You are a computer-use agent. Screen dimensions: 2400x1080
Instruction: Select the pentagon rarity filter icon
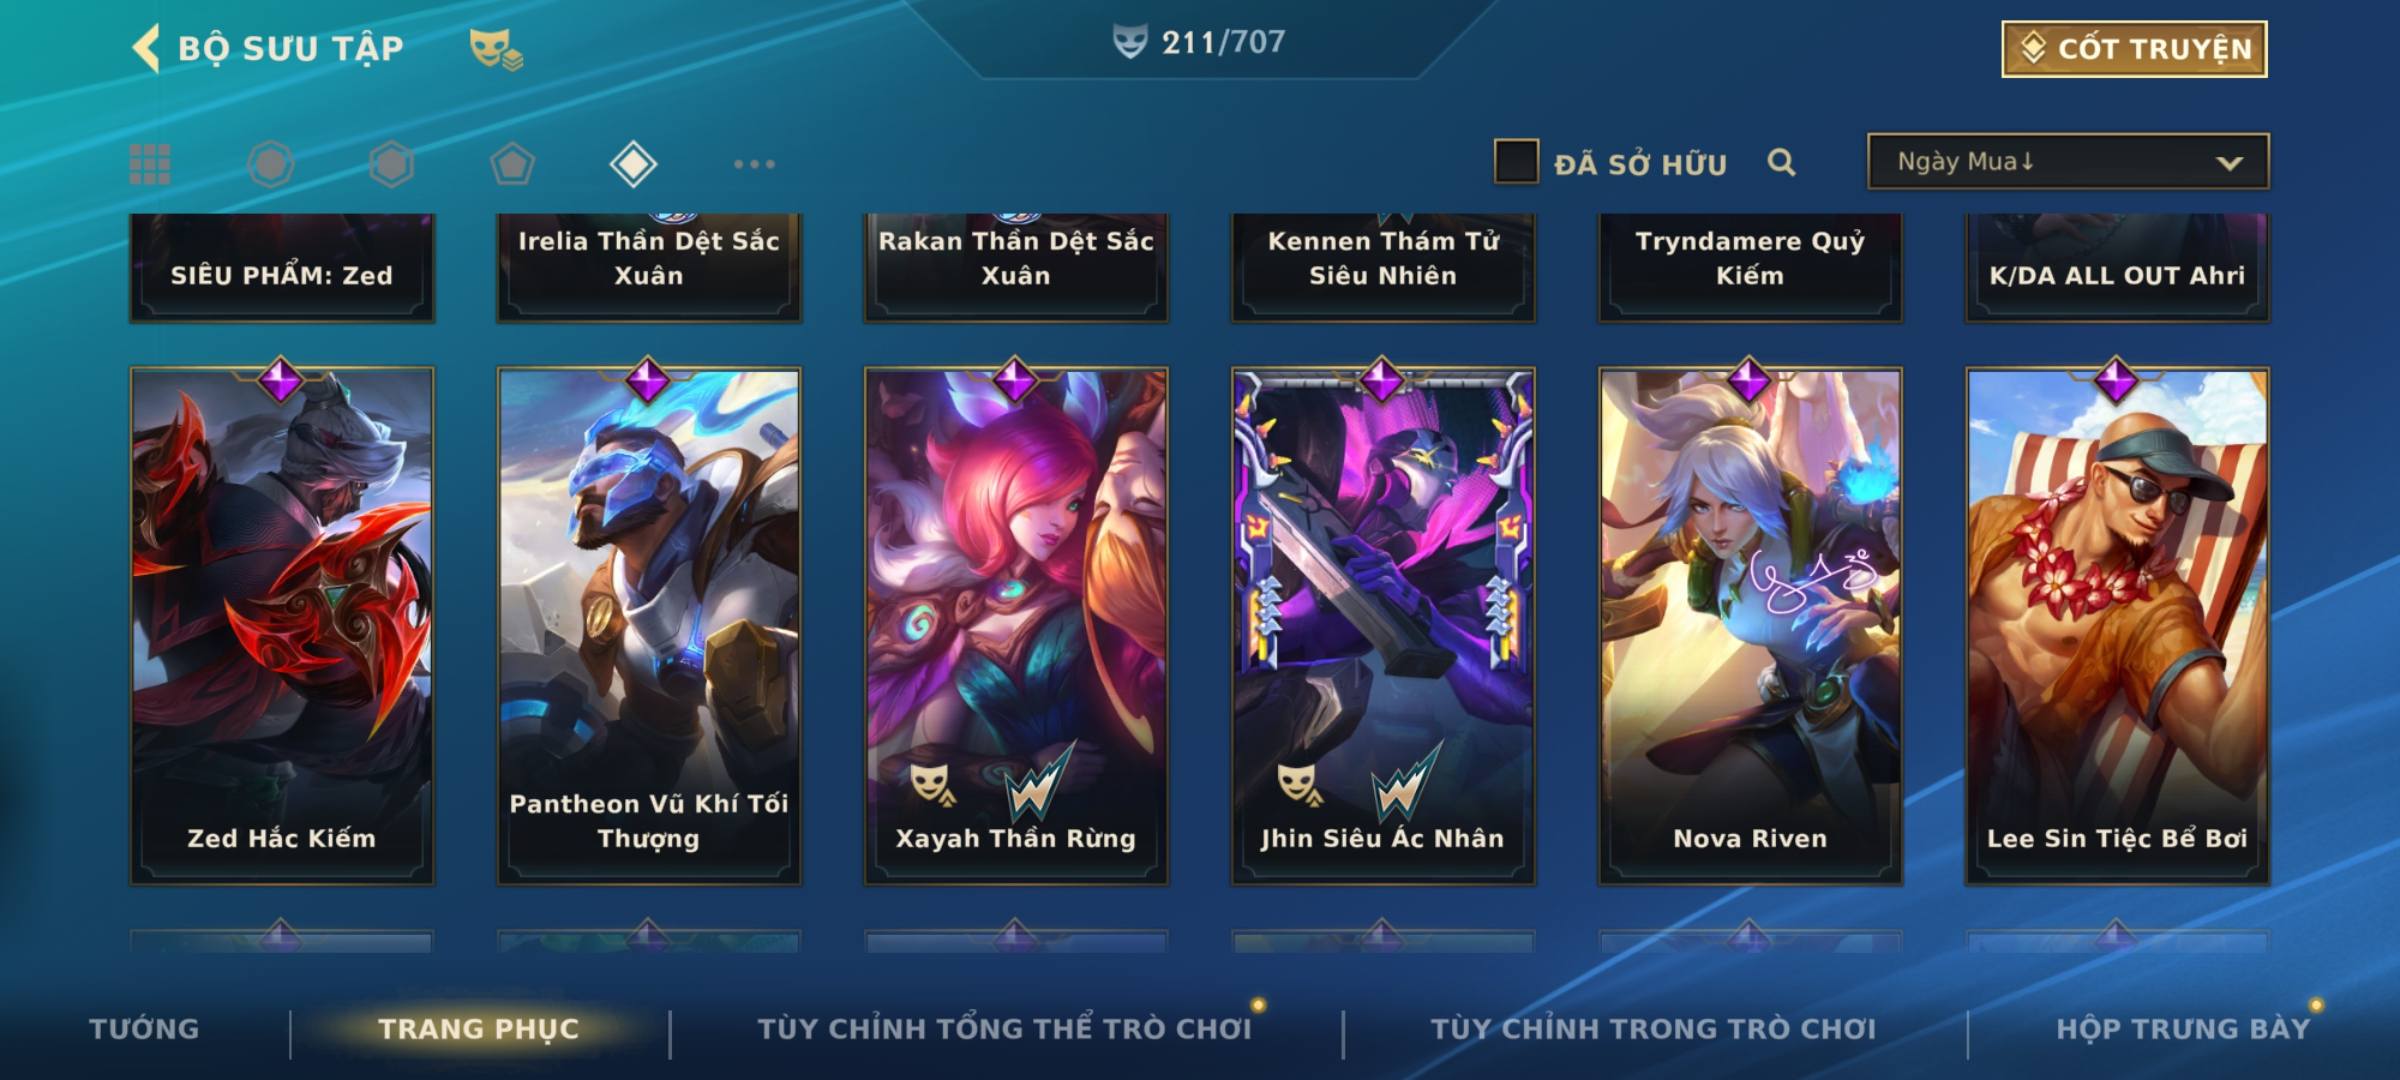(512, 164)
